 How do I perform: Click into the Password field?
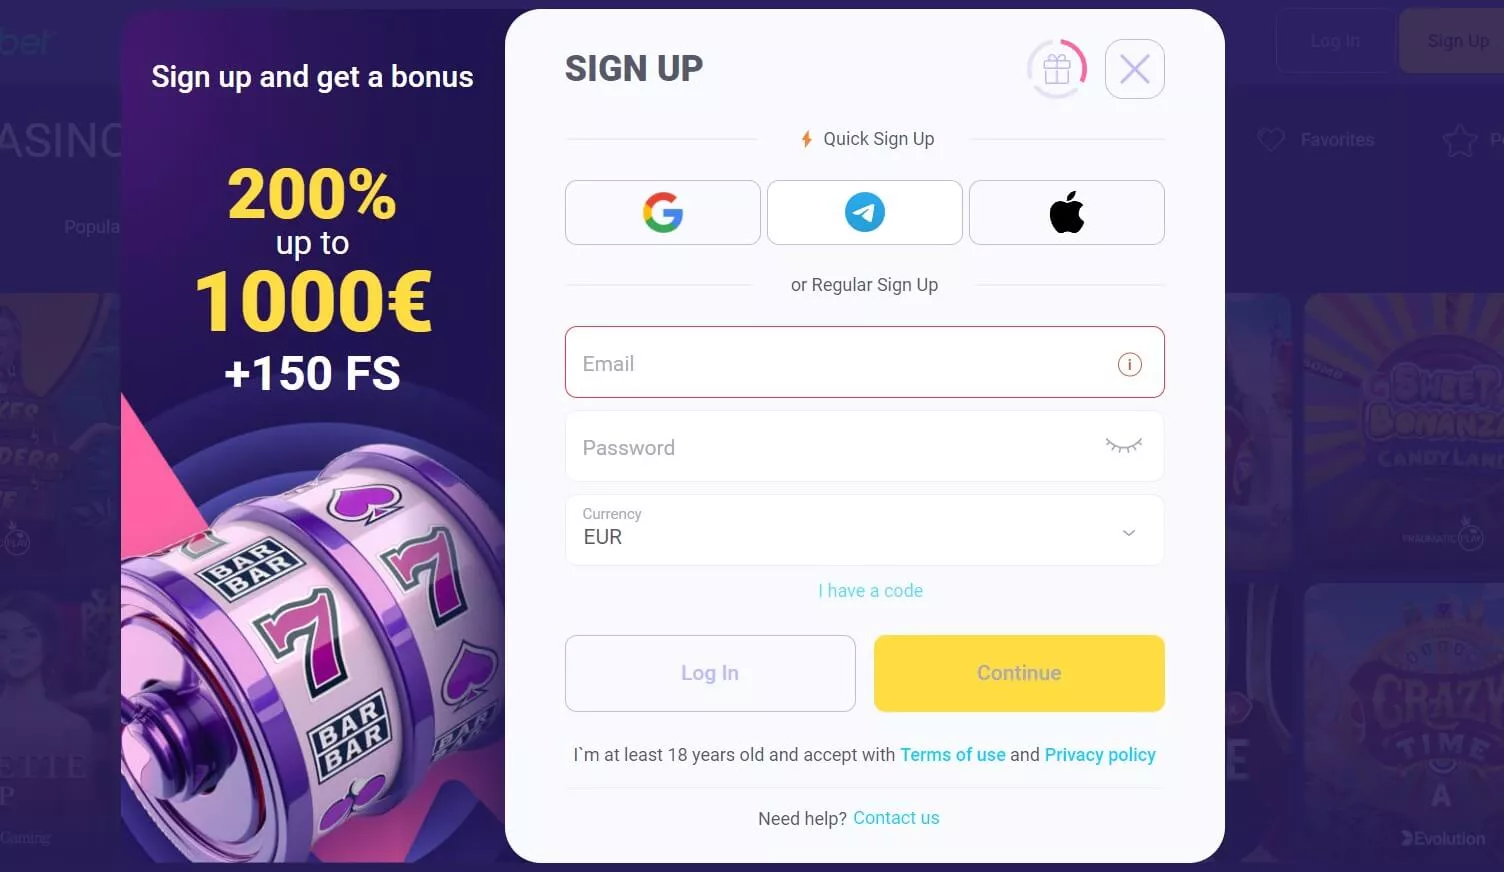tap(865, 446)
